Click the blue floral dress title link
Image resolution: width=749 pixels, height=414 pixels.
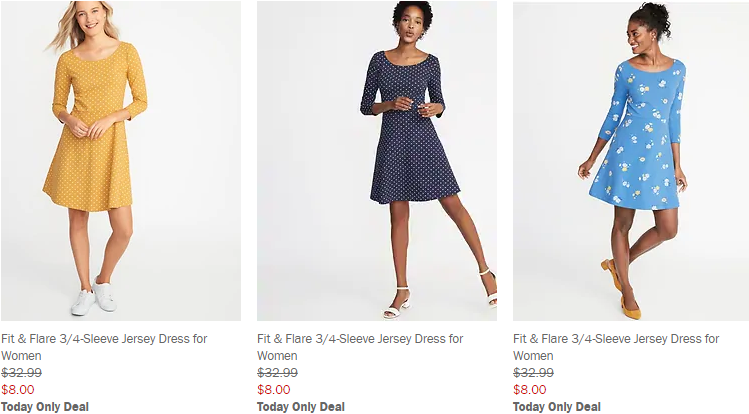[x=616, y=339]
